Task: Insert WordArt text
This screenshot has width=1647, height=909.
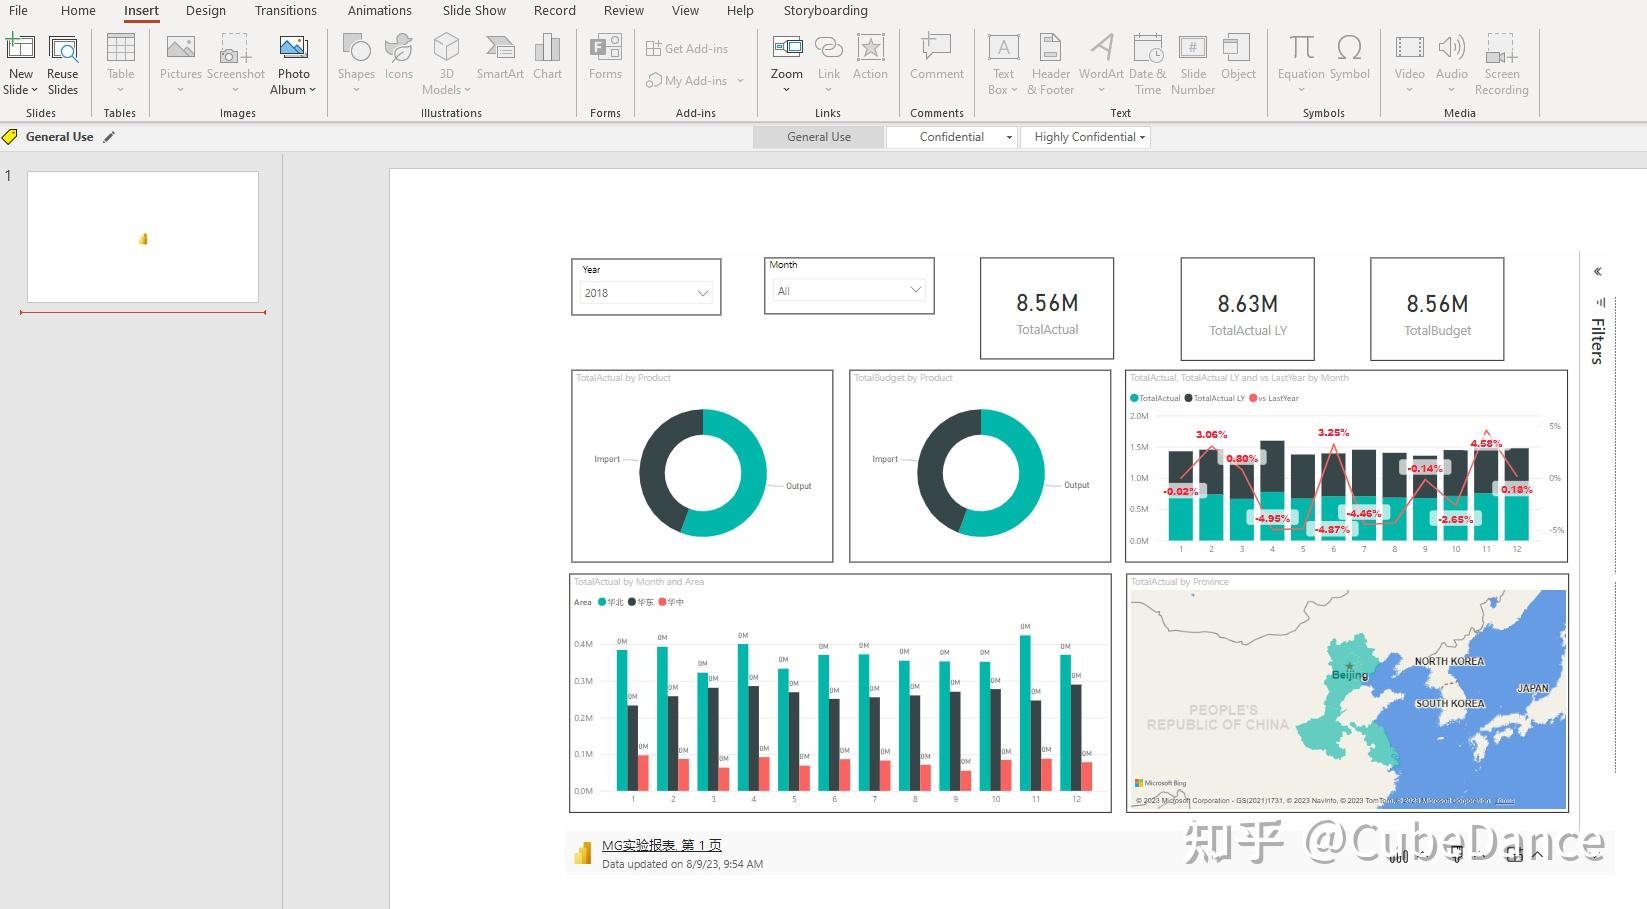Action: 1100,60
